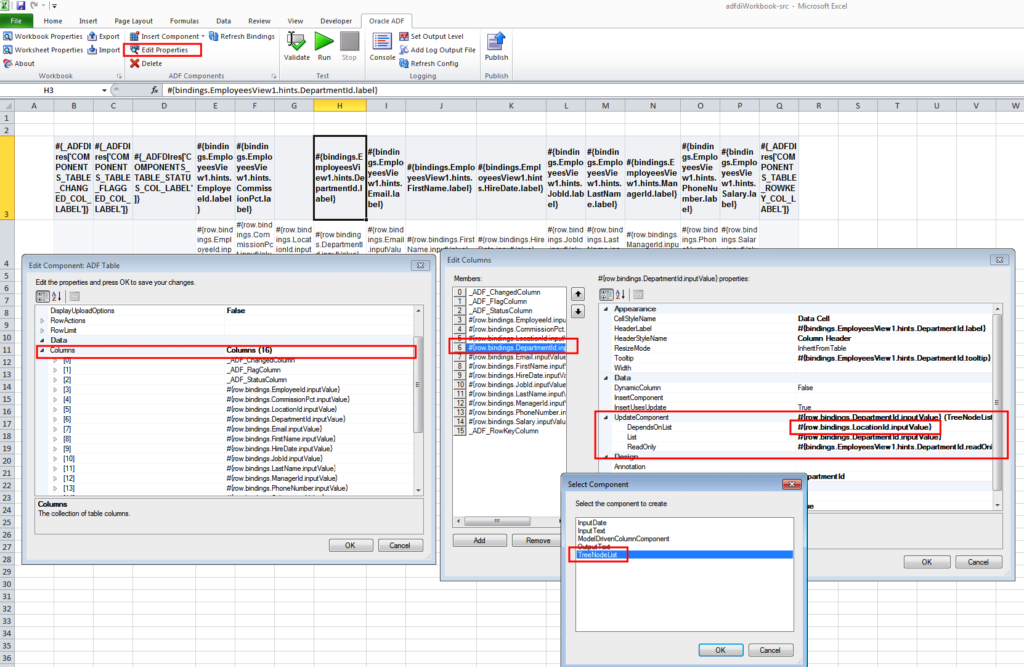Select Add Log Output File
This screenshot has height=667, width=1024.
(x=432, y=50)
